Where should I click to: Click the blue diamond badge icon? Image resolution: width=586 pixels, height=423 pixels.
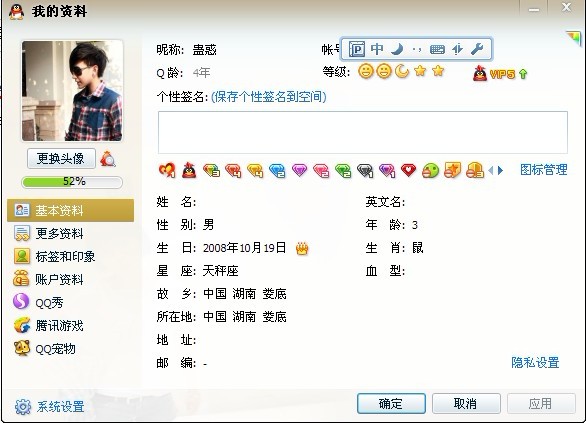point(277,170)
